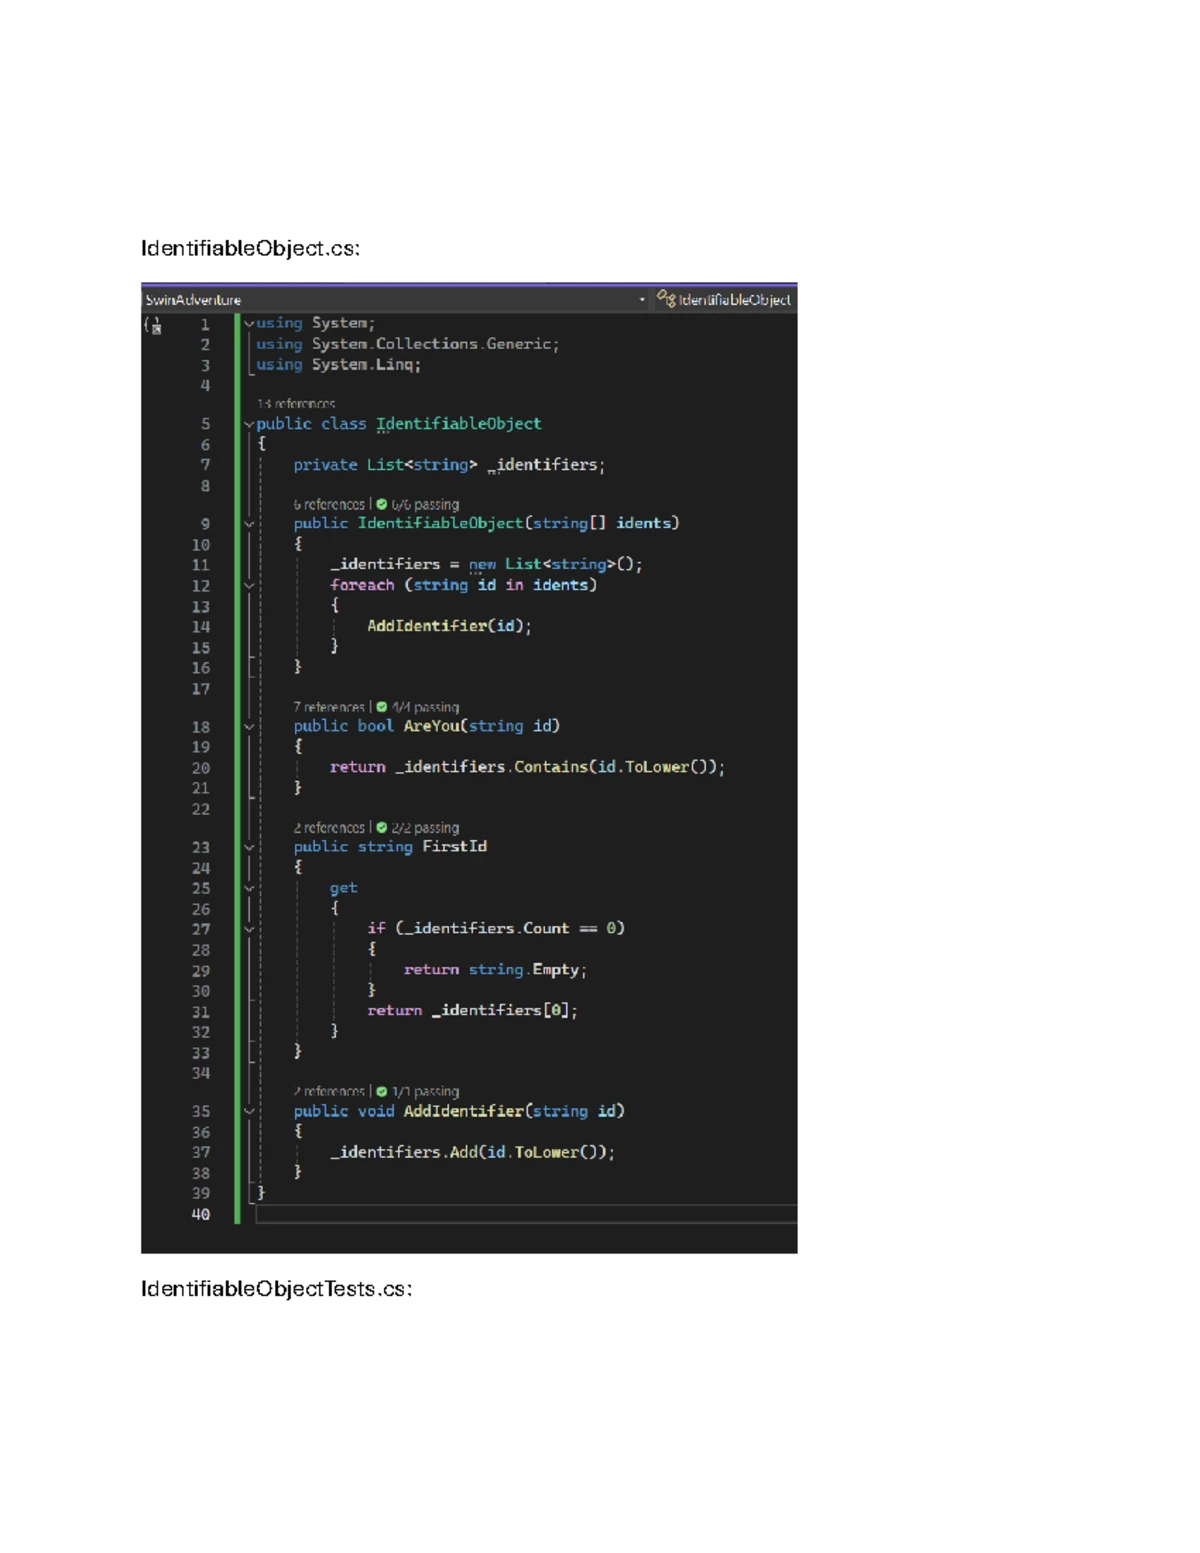Image resolution: width=1200 pixels, height=1553 pixels.
Task: Click the 'IdentifiableObject.cs:' heading
Action: tap(250, 248)
